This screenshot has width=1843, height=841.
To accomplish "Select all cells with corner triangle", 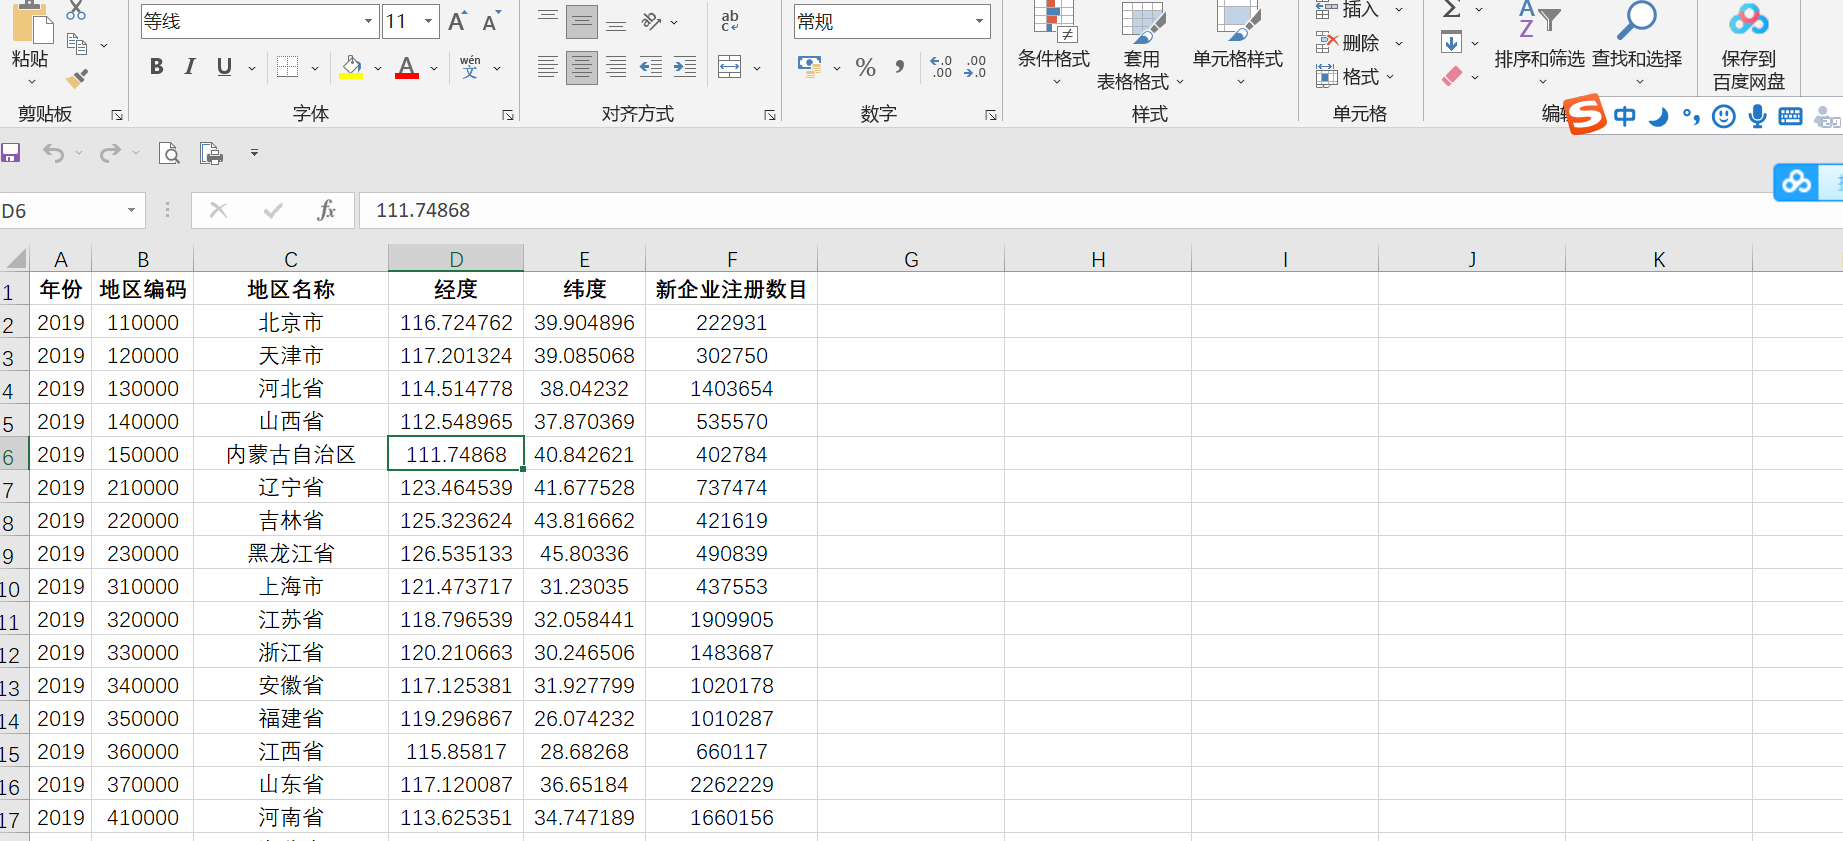I will (x=15, y=259).
